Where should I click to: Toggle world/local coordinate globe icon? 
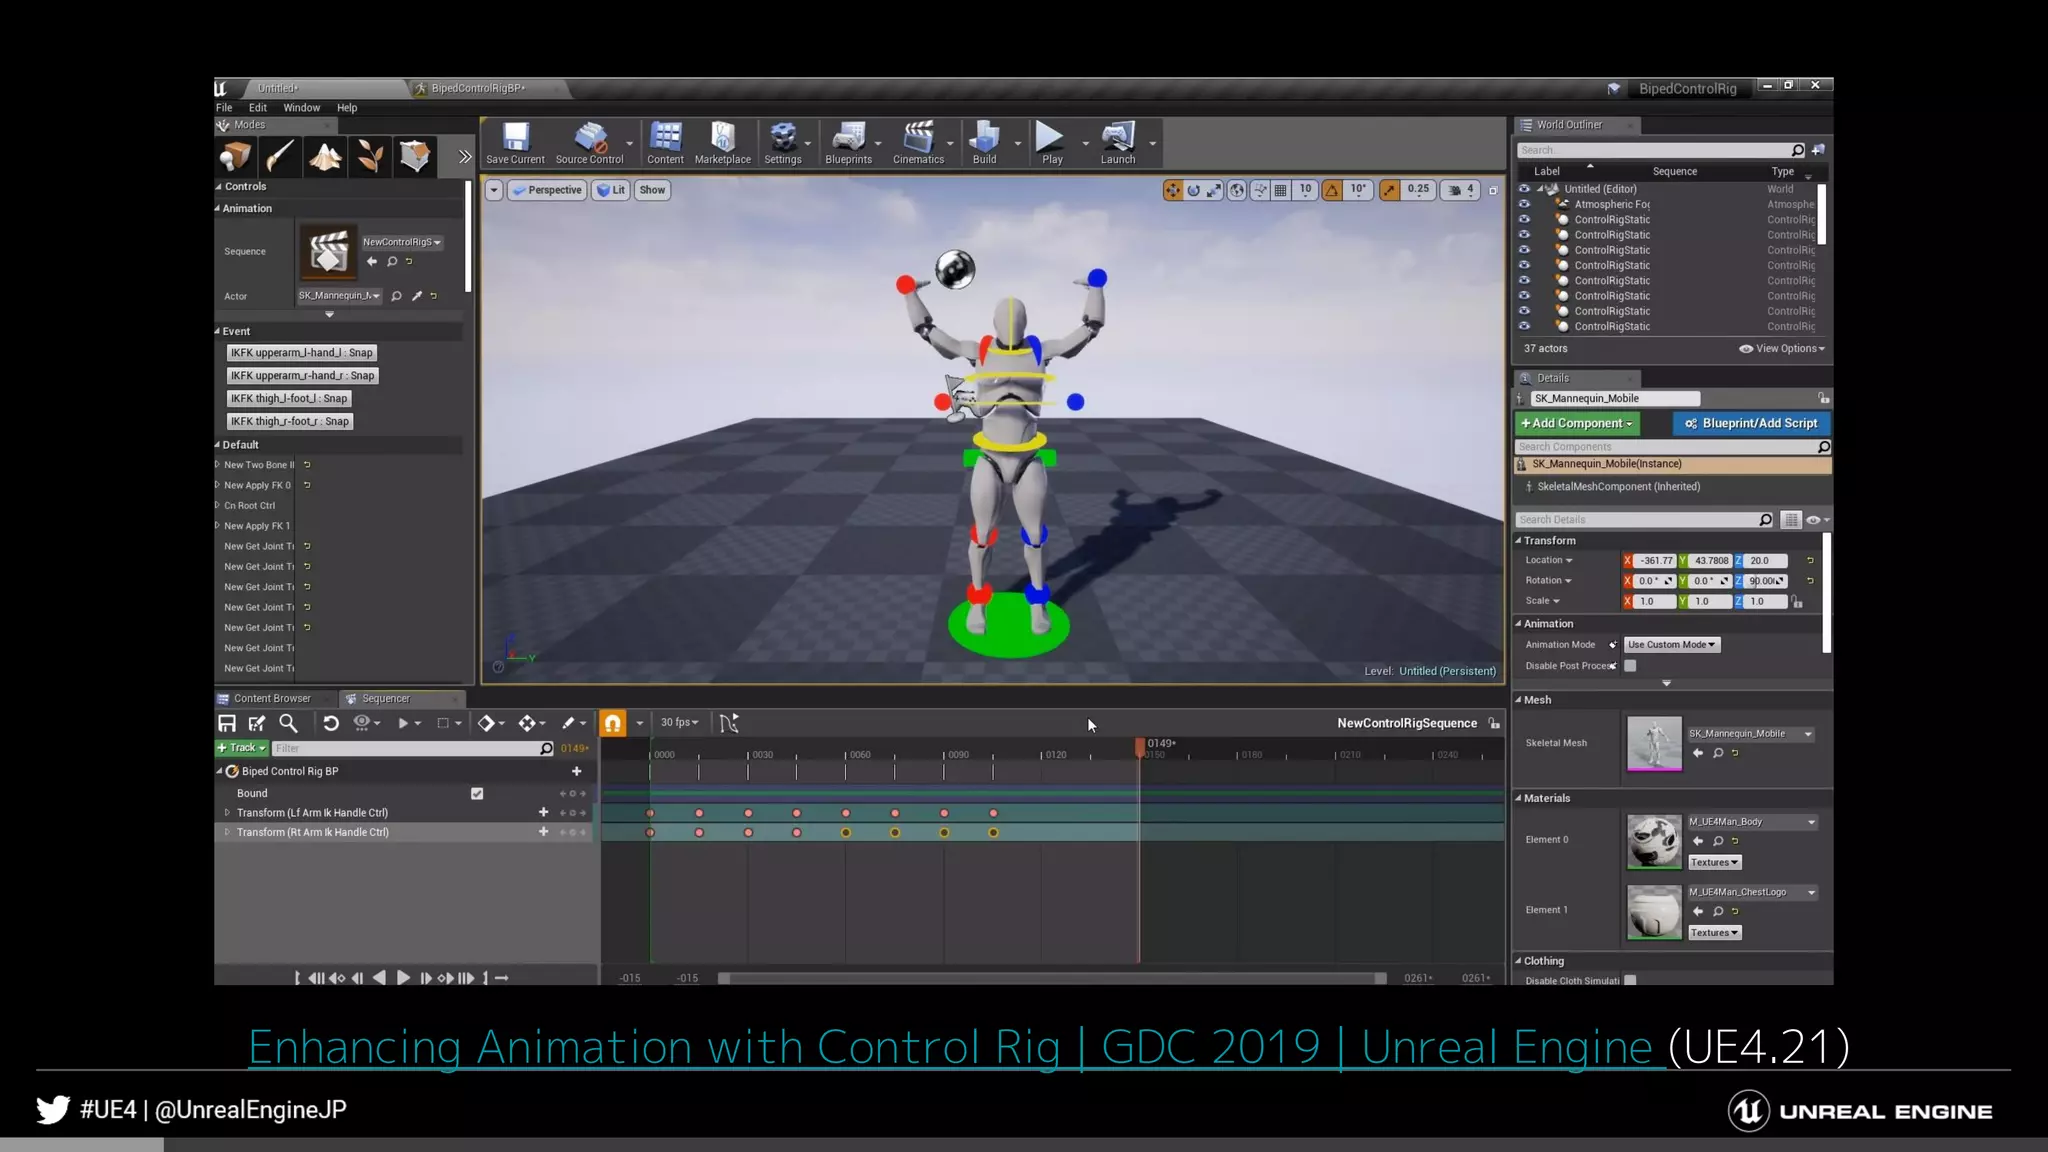point(1237,190)
